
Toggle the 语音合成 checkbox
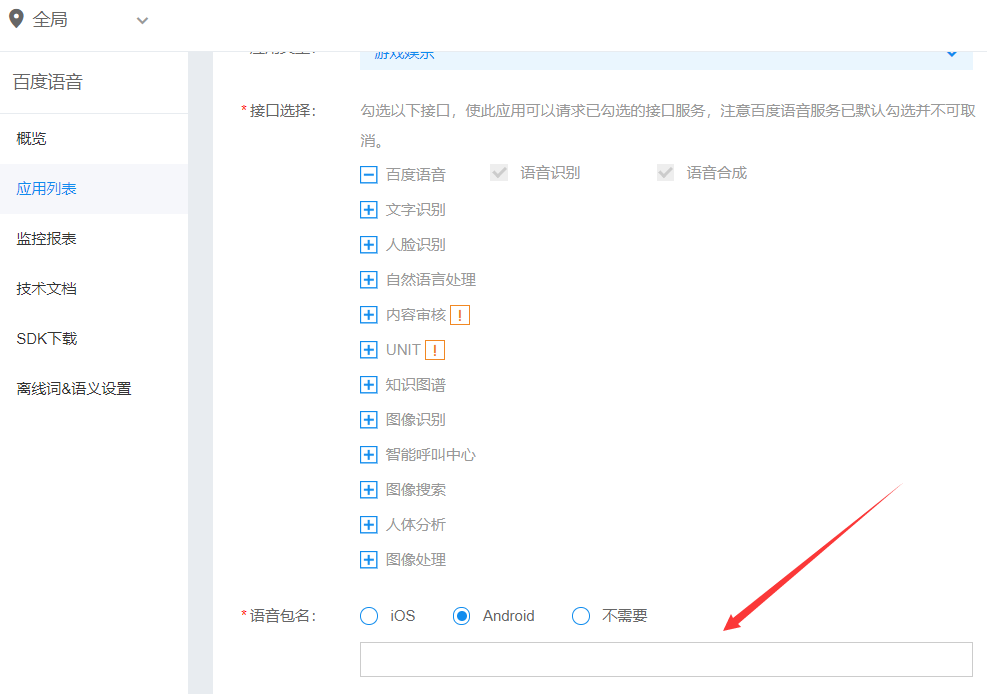pos(665,172)
